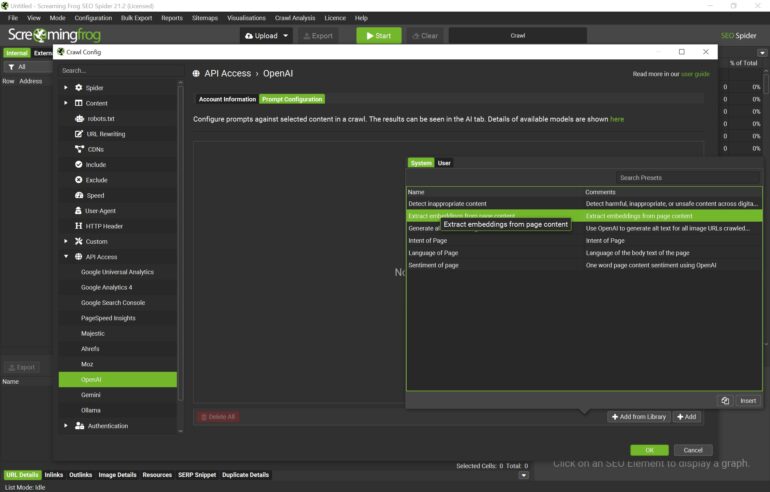This screenshot has width=770, height=492.
Task: Select the Prompt Configuration tab
Action: point(292,99)
